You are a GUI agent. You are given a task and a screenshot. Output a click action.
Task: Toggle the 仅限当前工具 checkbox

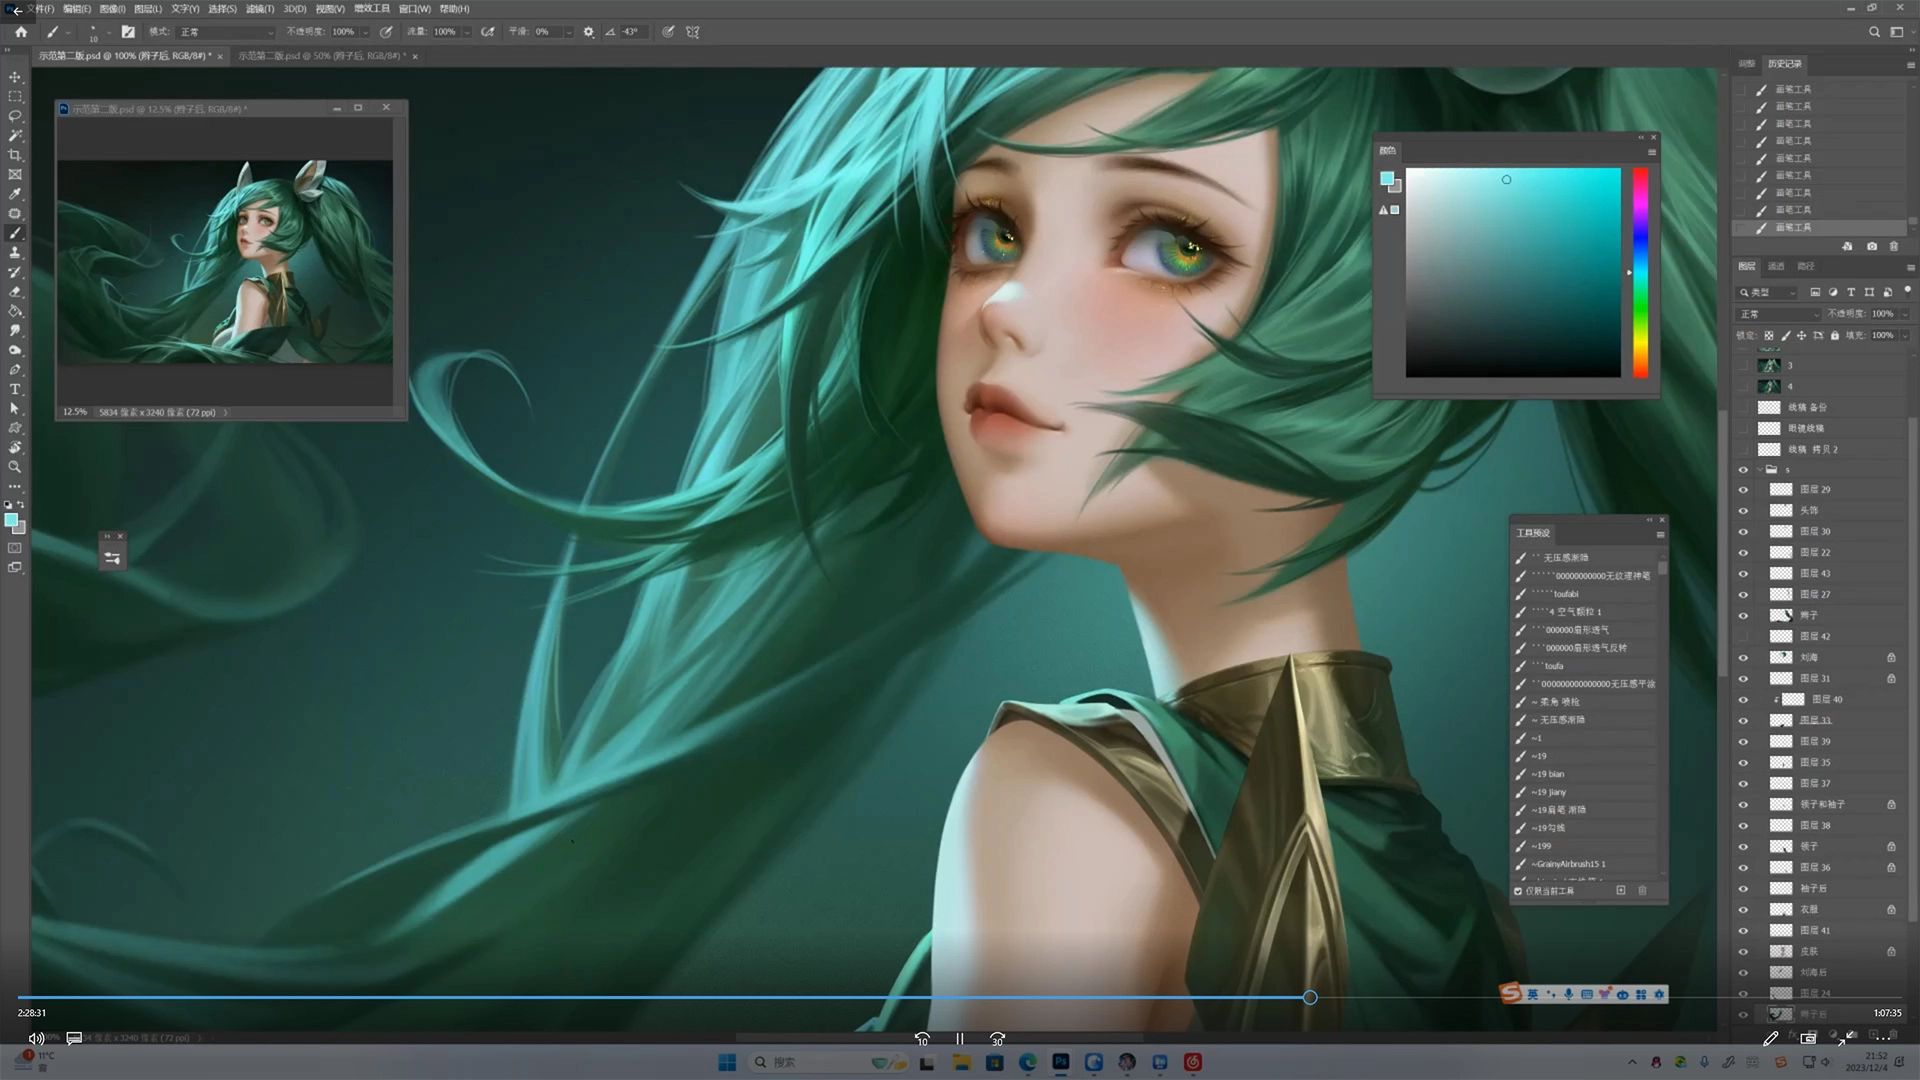coord(1518,891)
